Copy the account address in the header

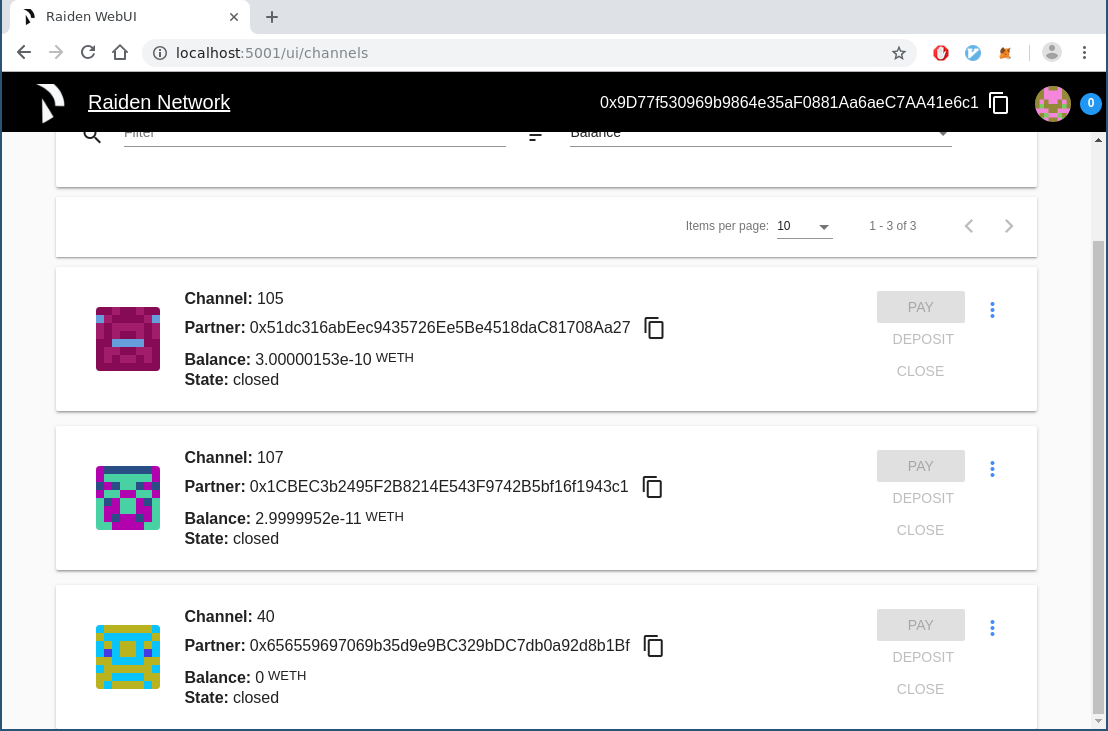pos(998,103)
